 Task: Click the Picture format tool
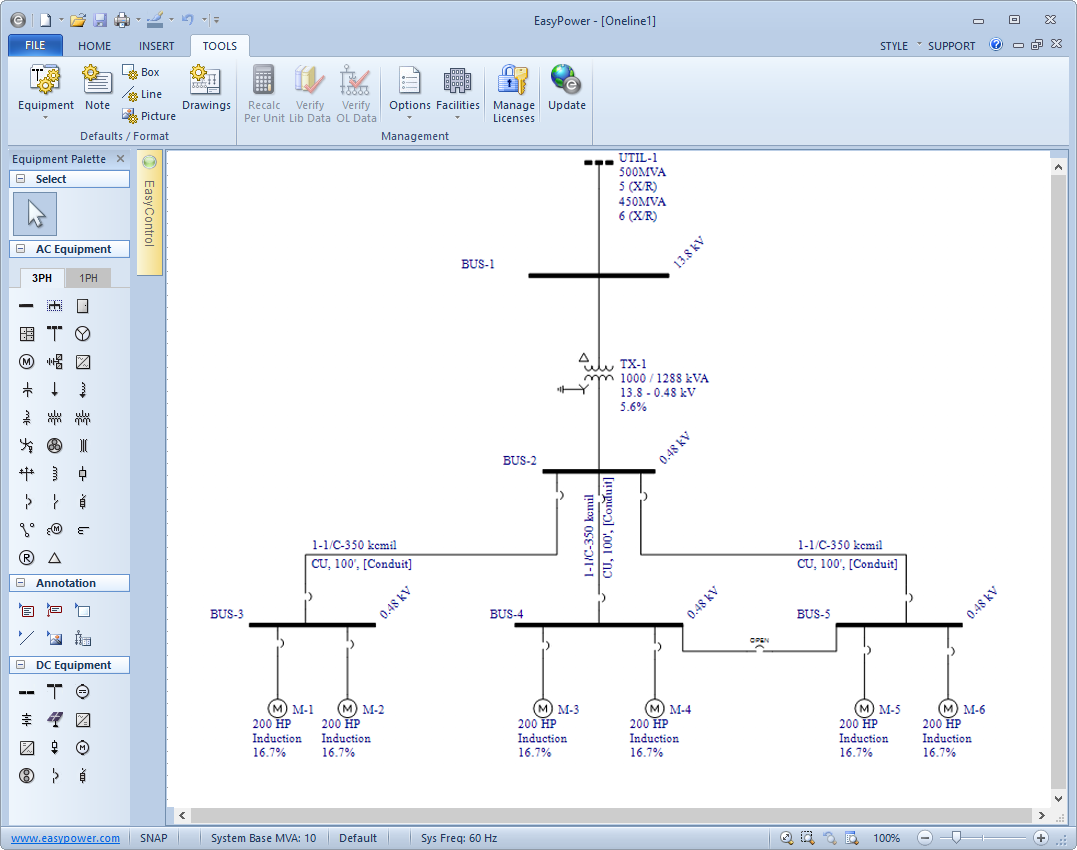[x=148, y=116]
